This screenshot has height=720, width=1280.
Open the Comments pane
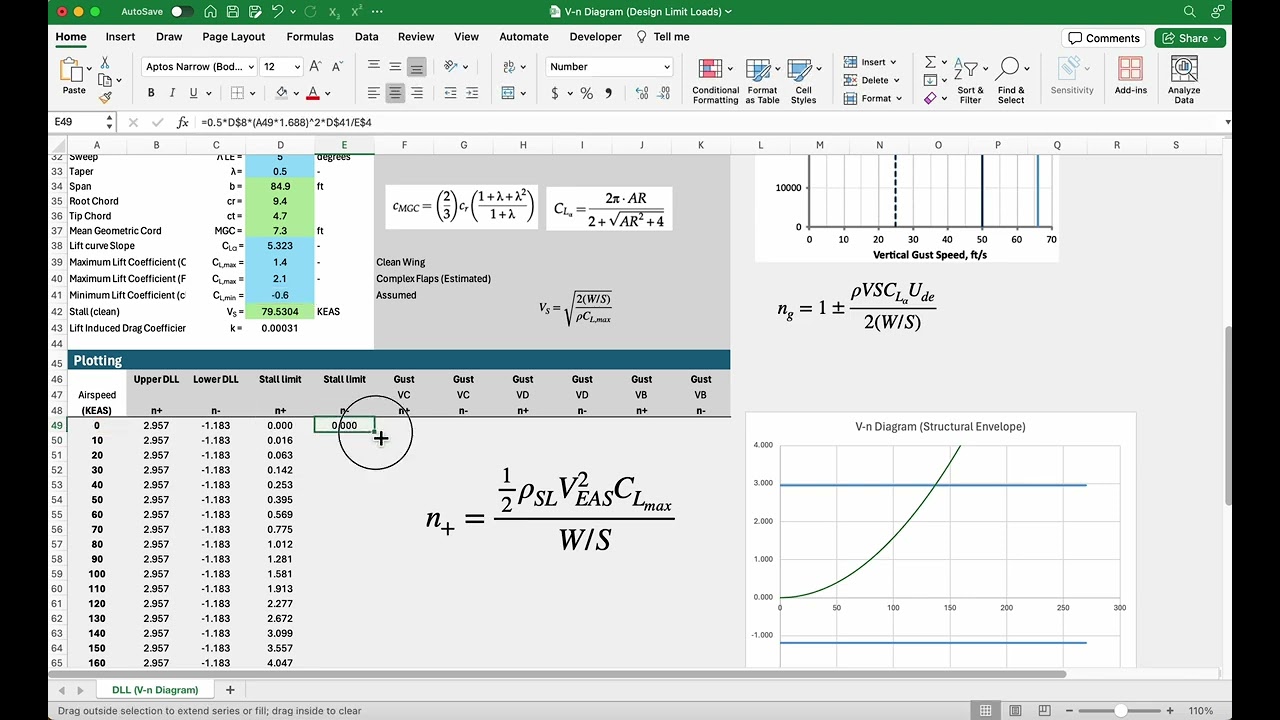1104,38
